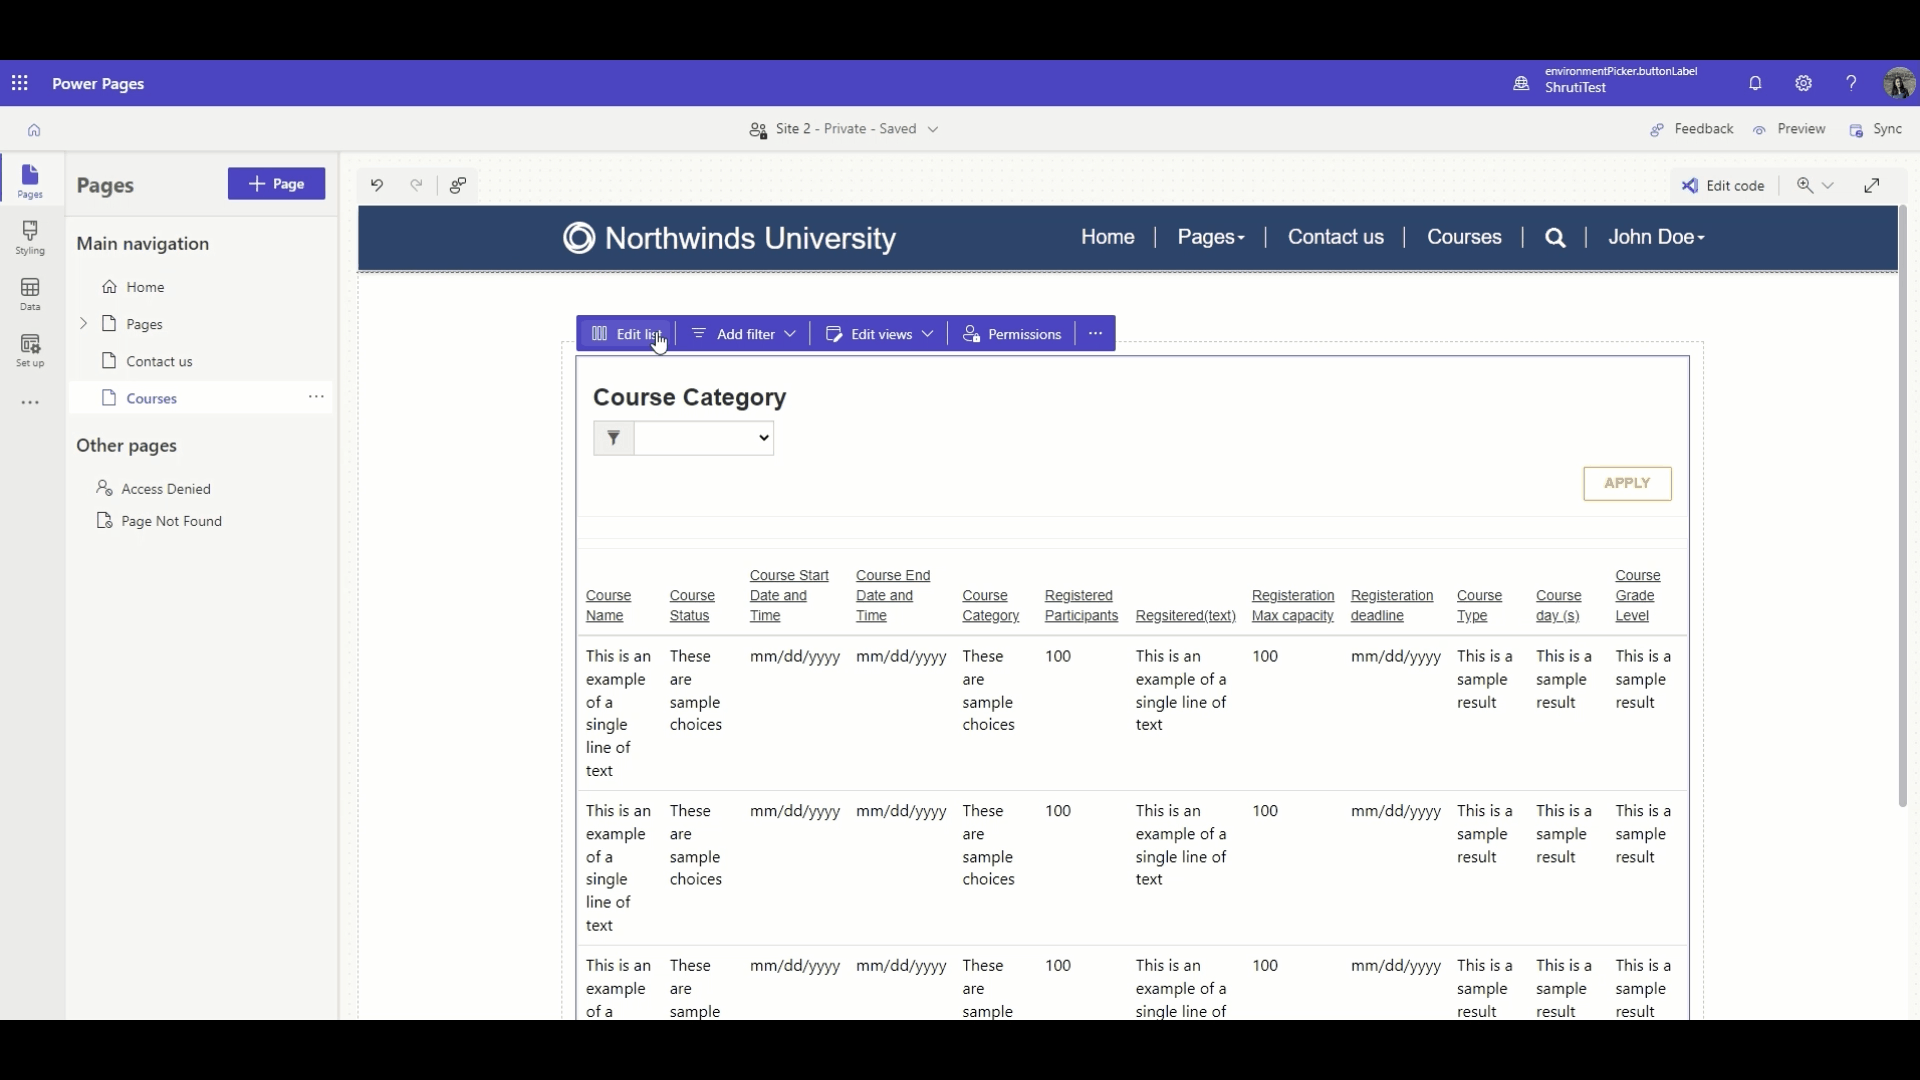The height and width of the screenshot is (1080, 1920).
Task: Click the website search magnifier icon
Action: [x=1555, y=238]
